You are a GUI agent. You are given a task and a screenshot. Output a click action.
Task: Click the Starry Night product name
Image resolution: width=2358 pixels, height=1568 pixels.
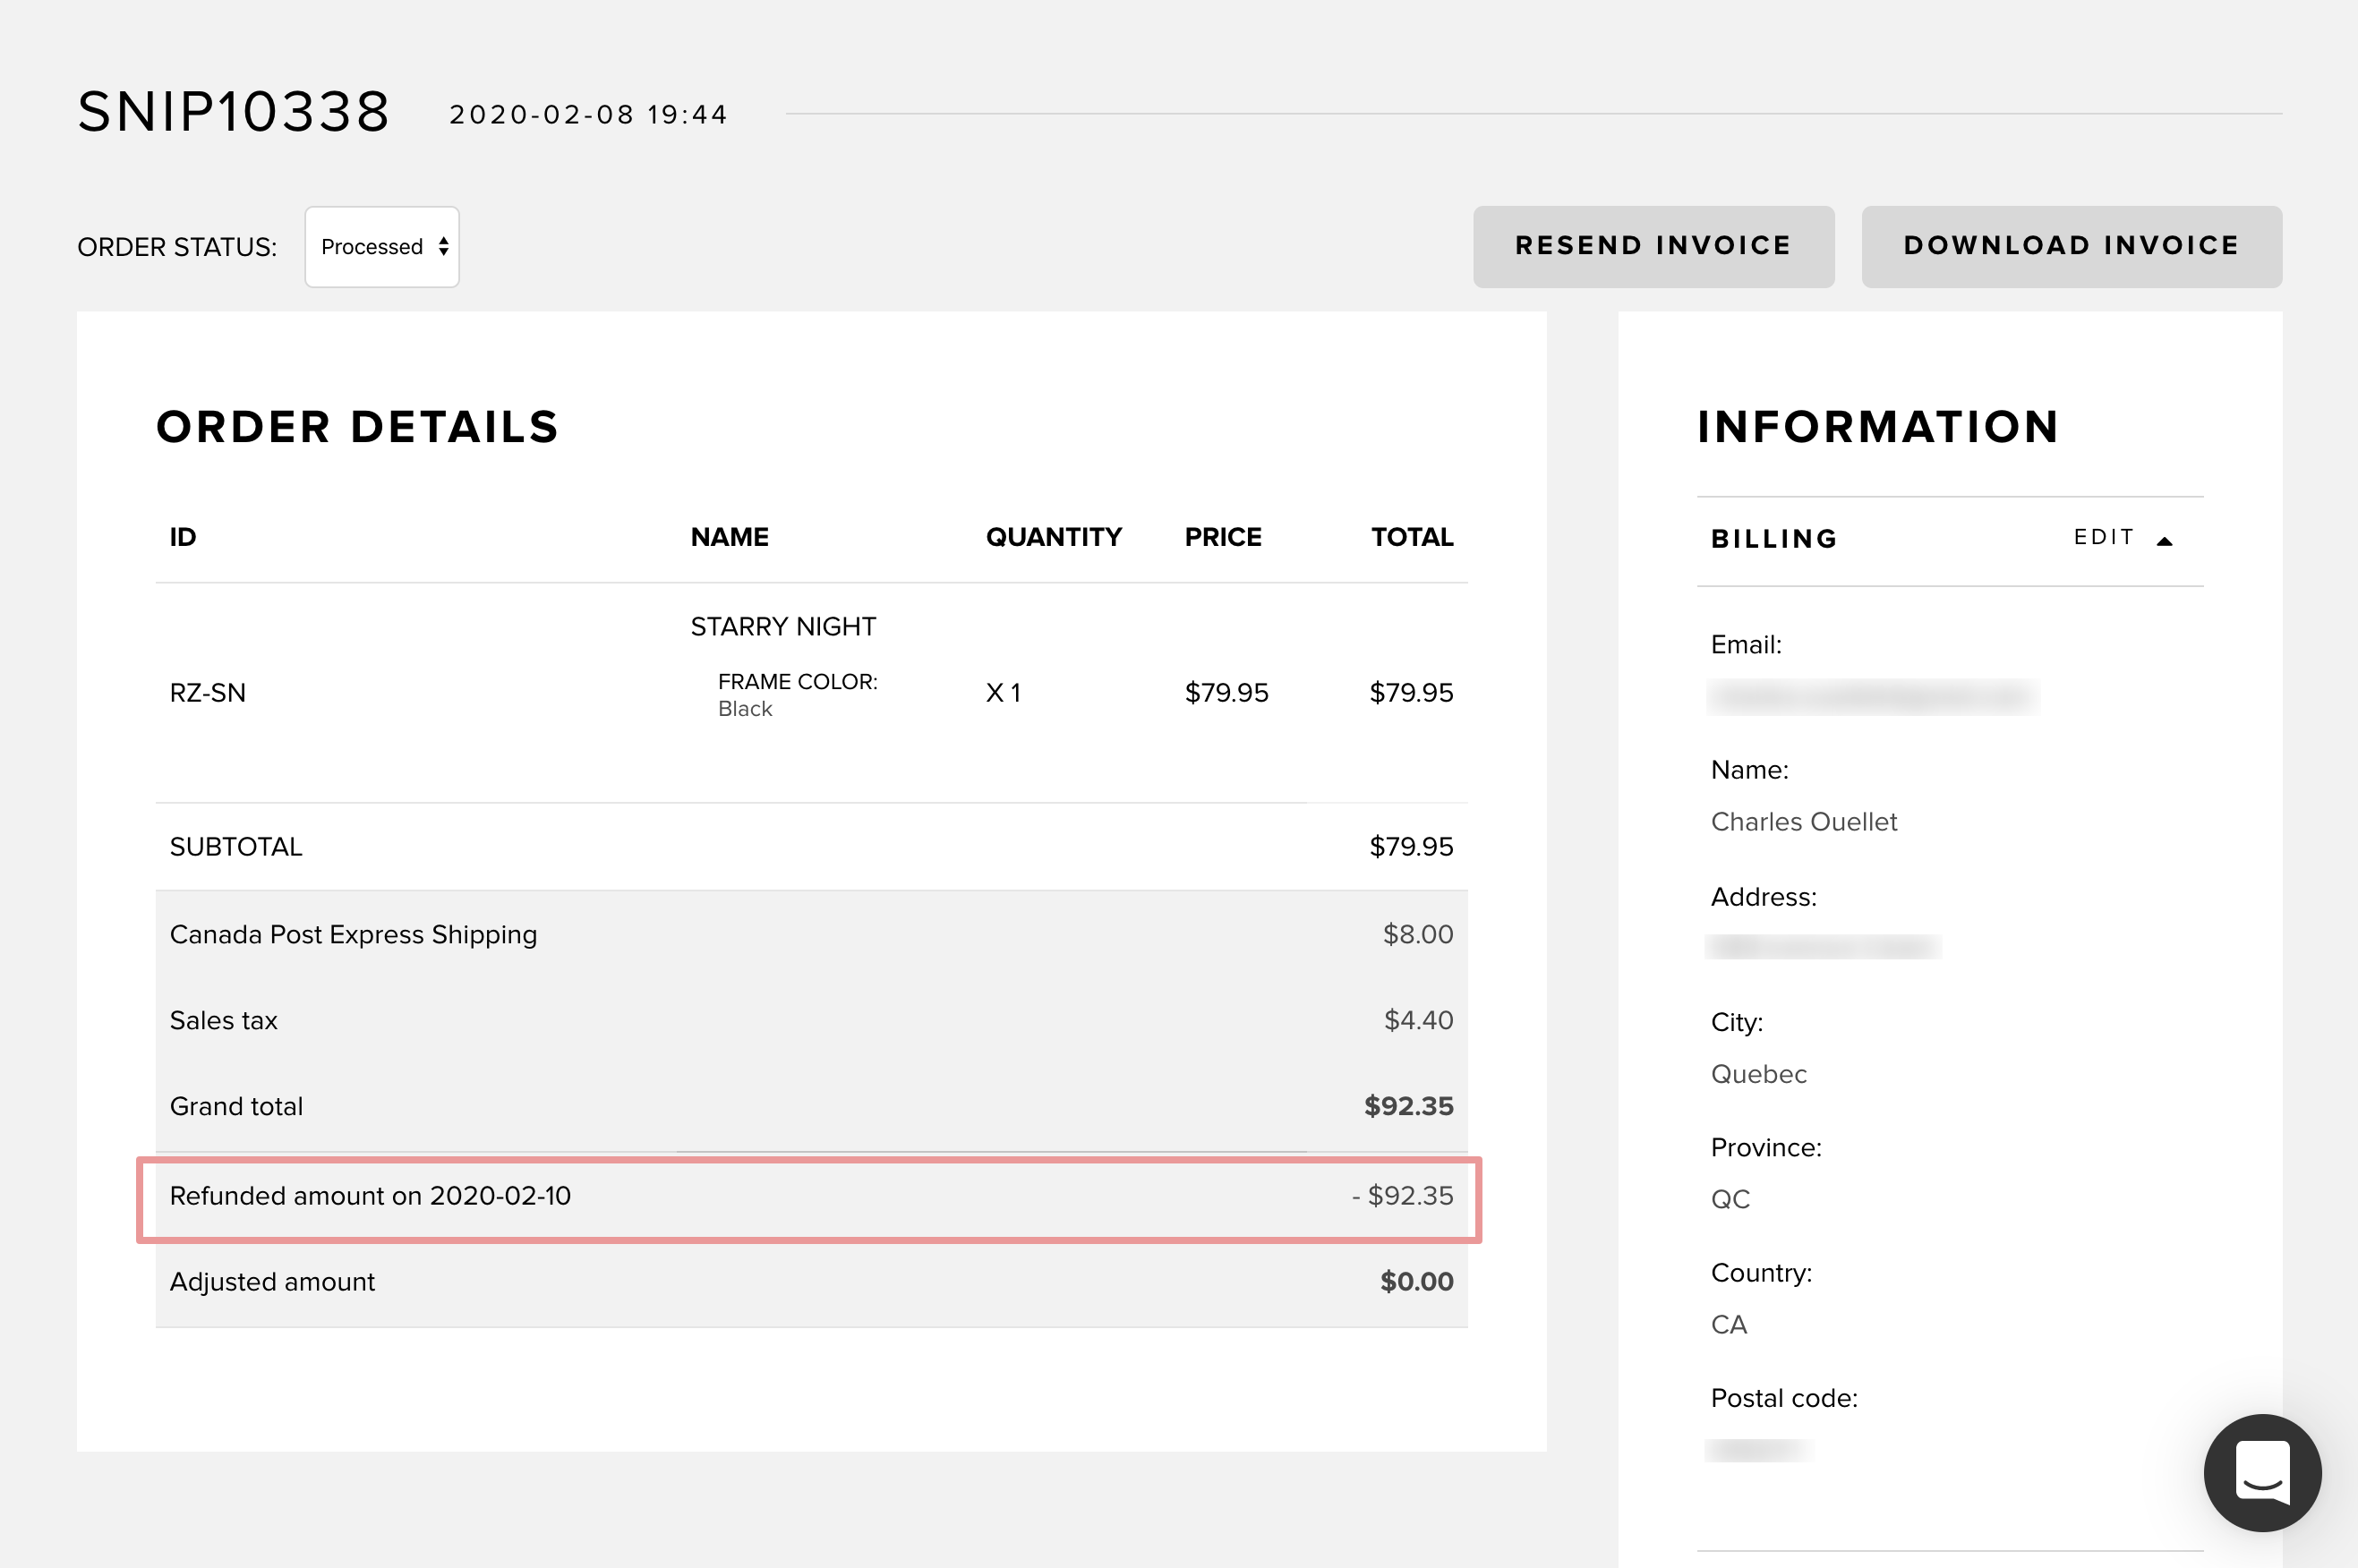783,626
